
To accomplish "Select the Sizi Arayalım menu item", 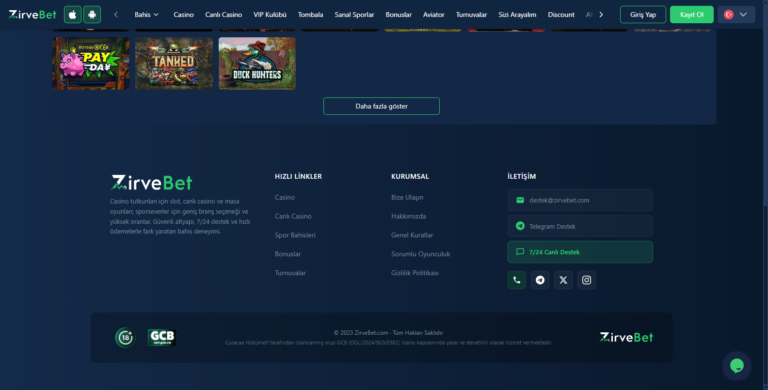I will (x=517, y=15).
